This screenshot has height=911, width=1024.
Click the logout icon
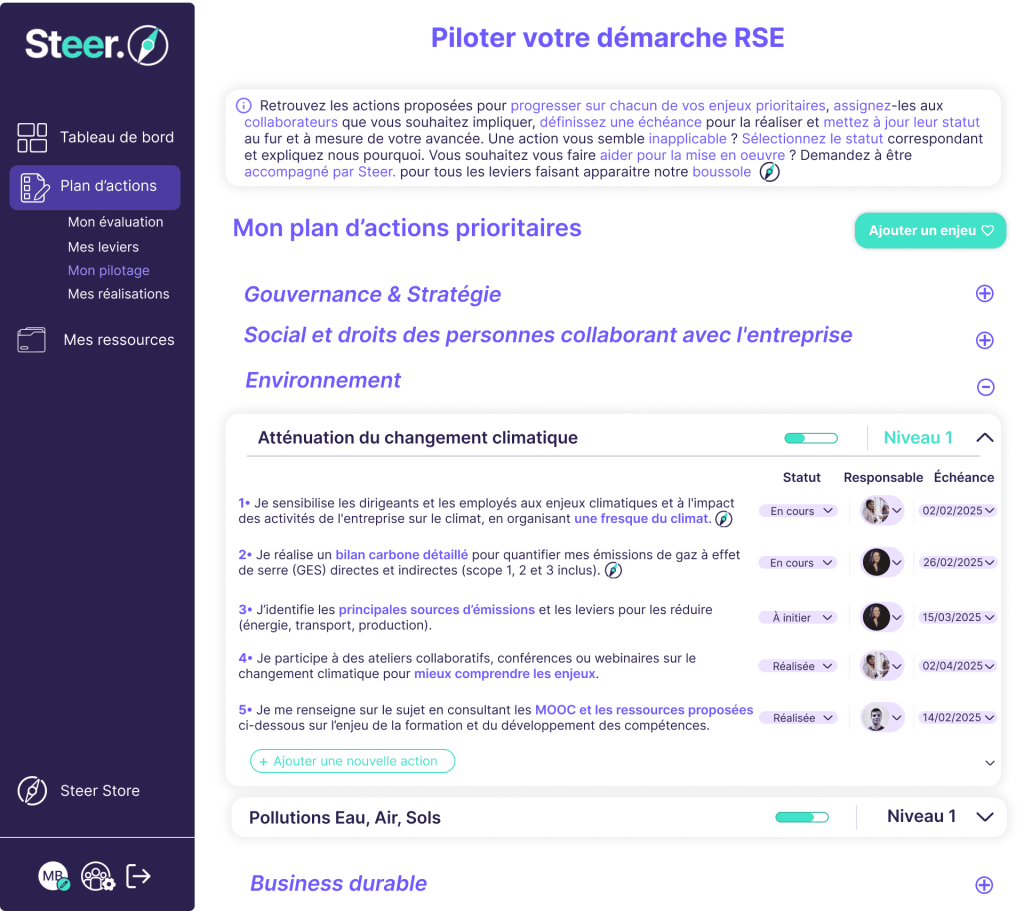138,877
